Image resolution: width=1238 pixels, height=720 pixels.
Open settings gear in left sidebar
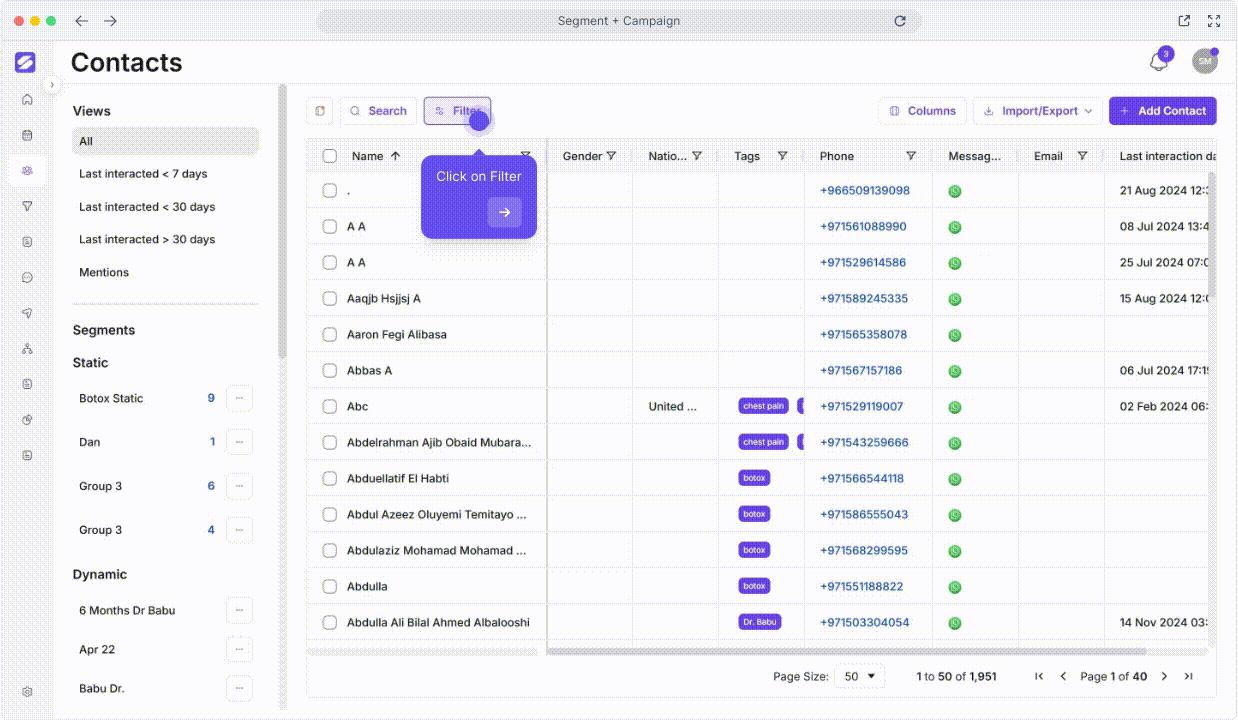(27, 691)
